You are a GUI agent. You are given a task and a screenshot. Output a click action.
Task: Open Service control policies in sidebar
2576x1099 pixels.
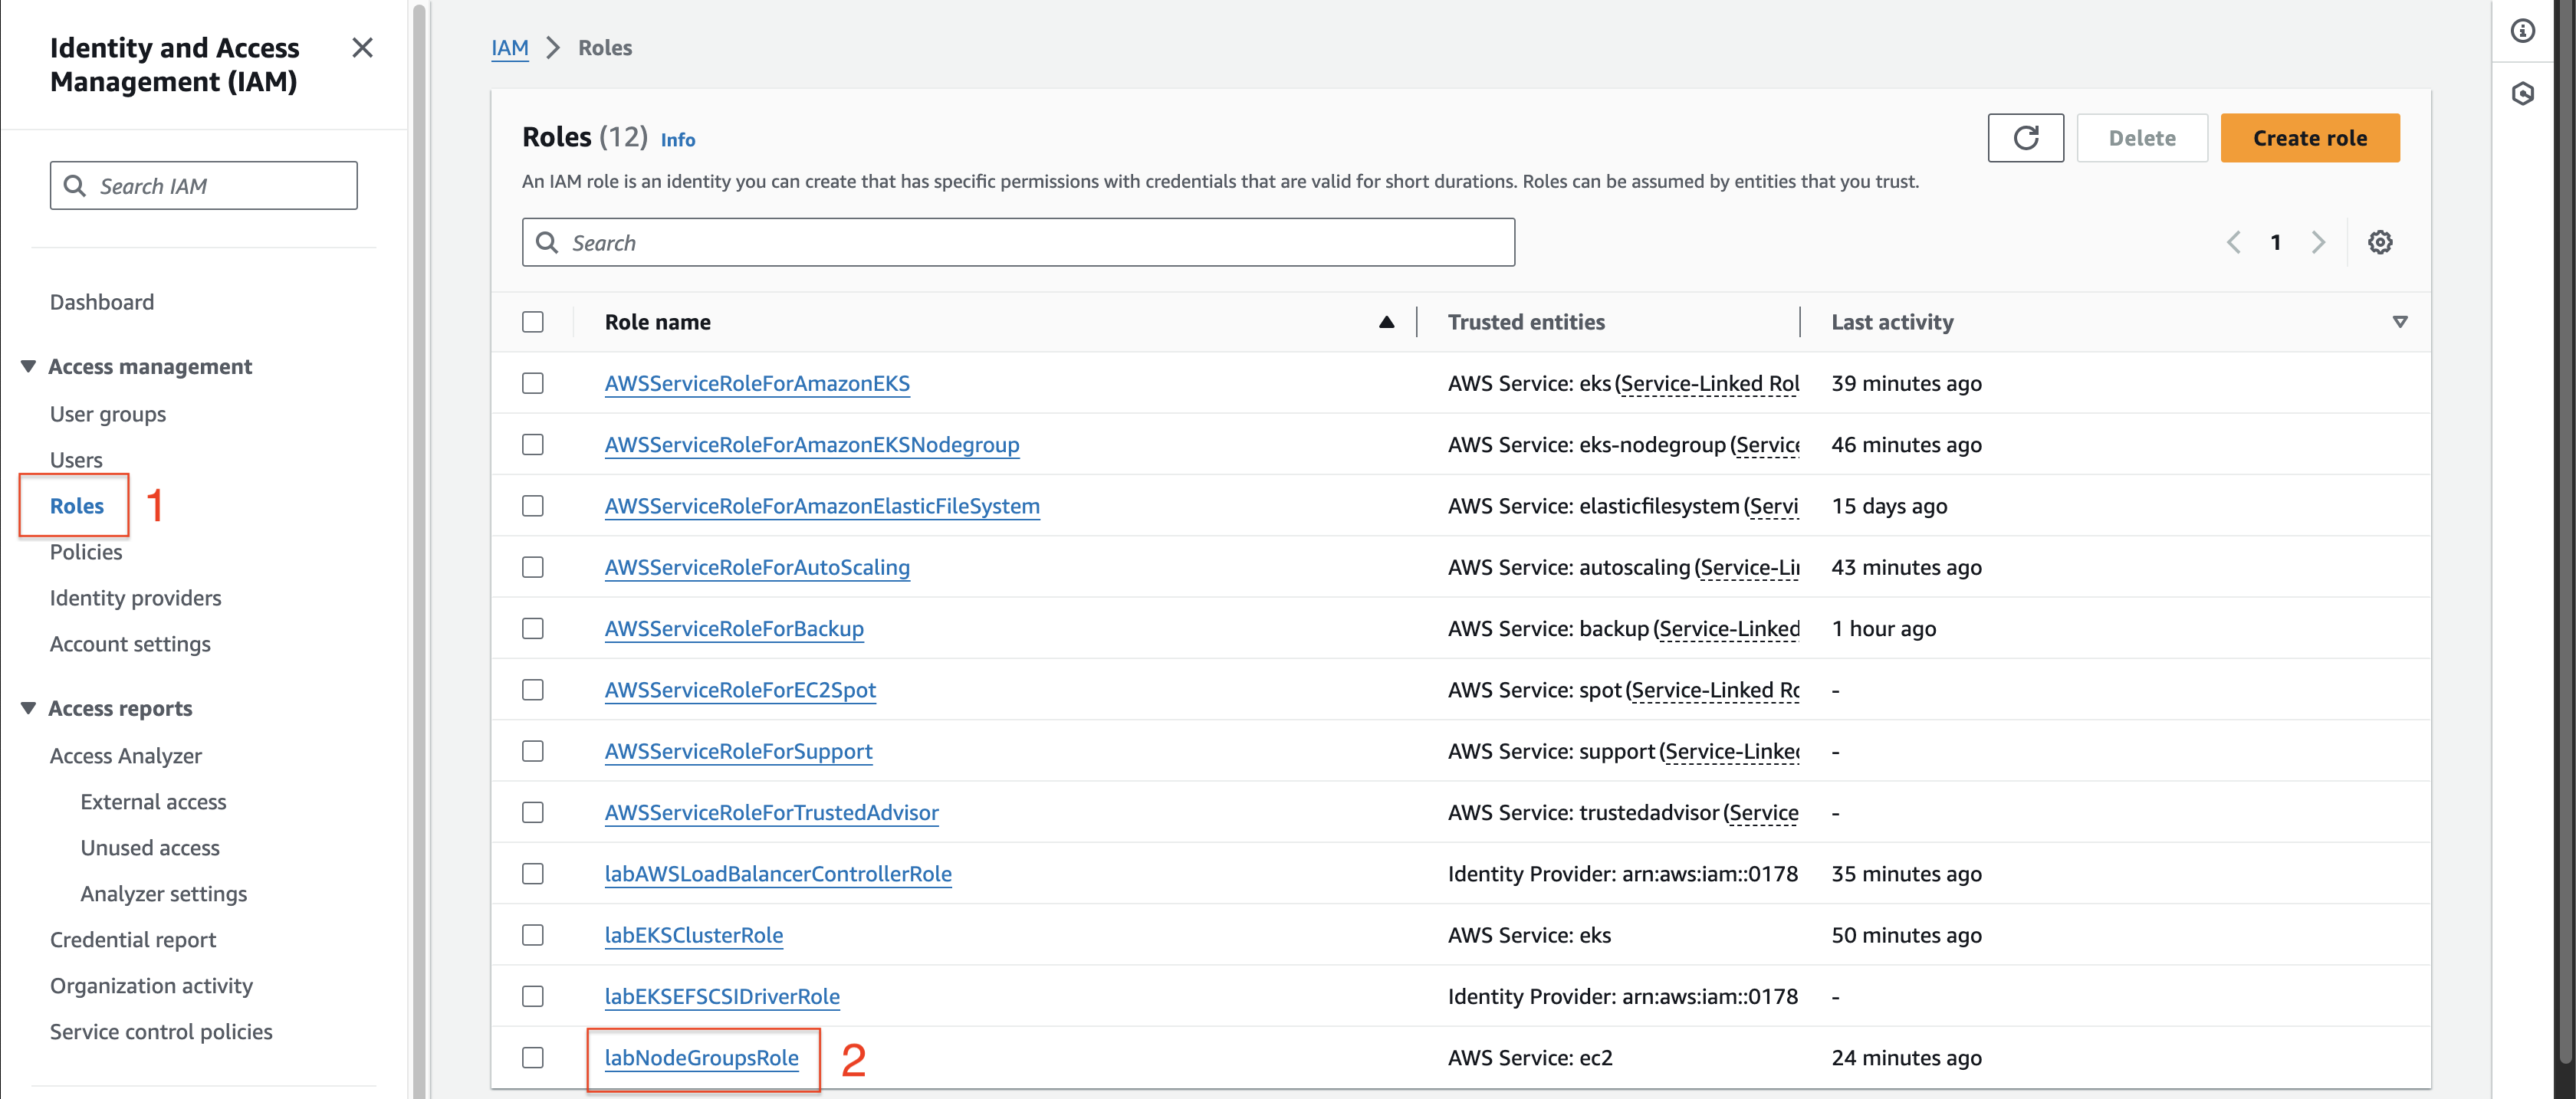[161, 1032]
